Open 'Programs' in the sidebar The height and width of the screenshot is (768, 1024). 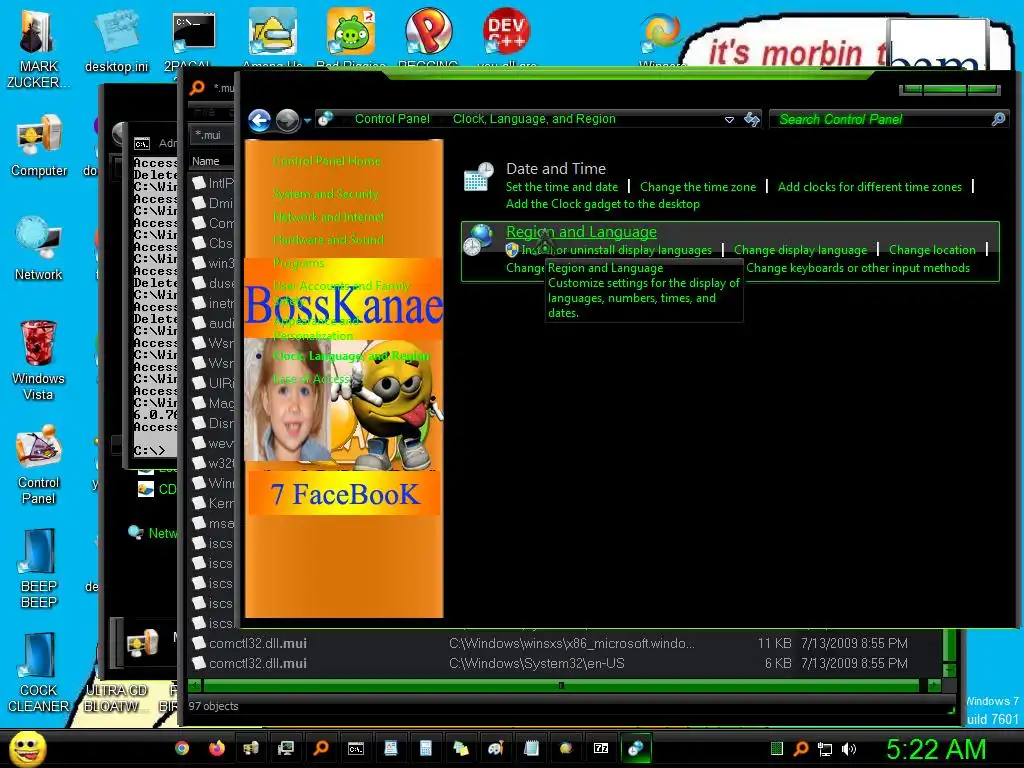(298, 263)
